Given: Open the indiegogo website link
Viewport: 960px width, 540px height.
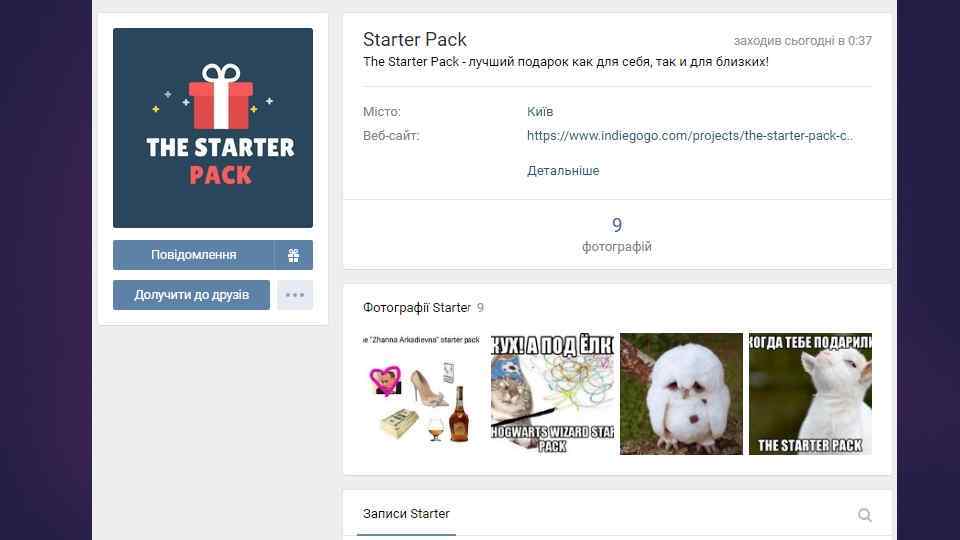Looking at the screenshot, I should 690,136.
